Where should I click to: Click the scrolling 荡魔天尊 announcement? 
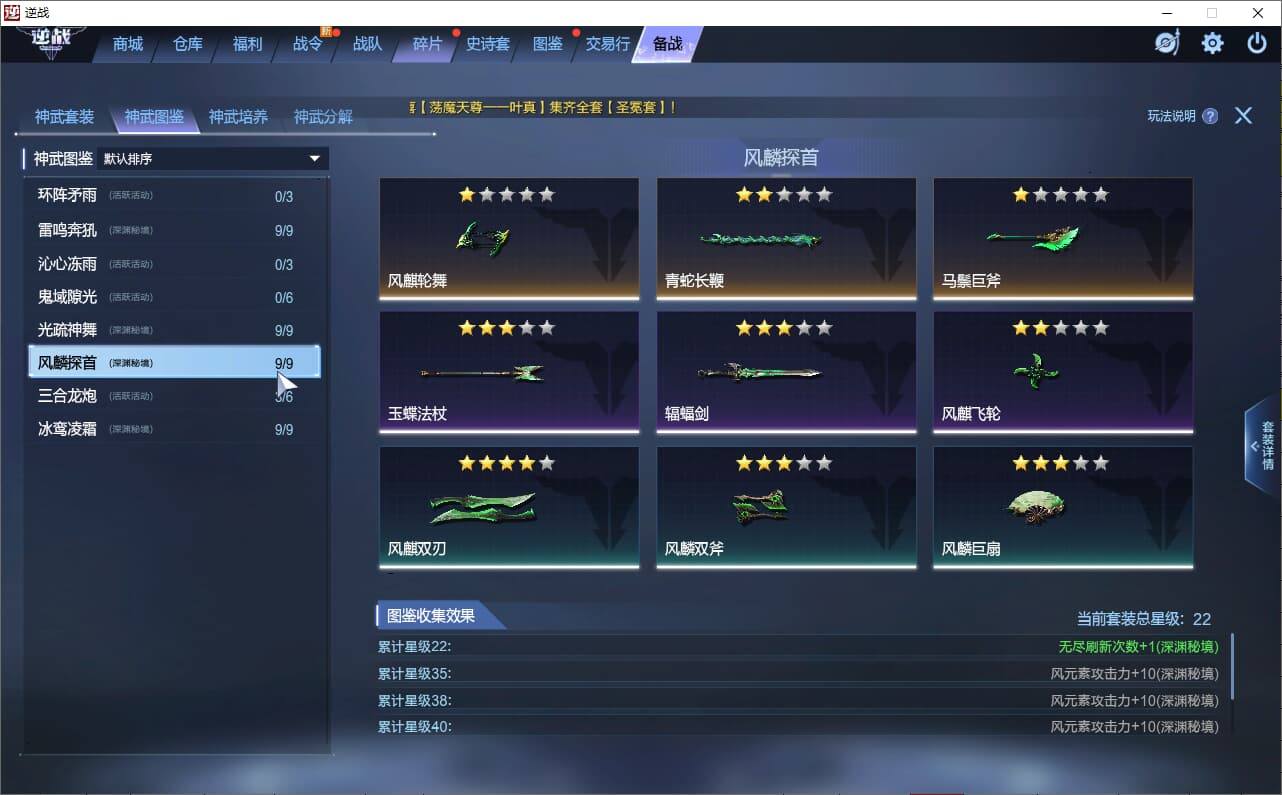543,106
